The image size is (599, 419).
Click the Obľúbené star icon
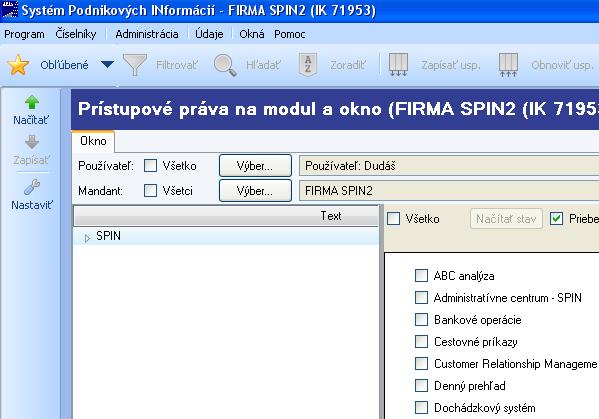pyautogui.click(x=18, y=65)
